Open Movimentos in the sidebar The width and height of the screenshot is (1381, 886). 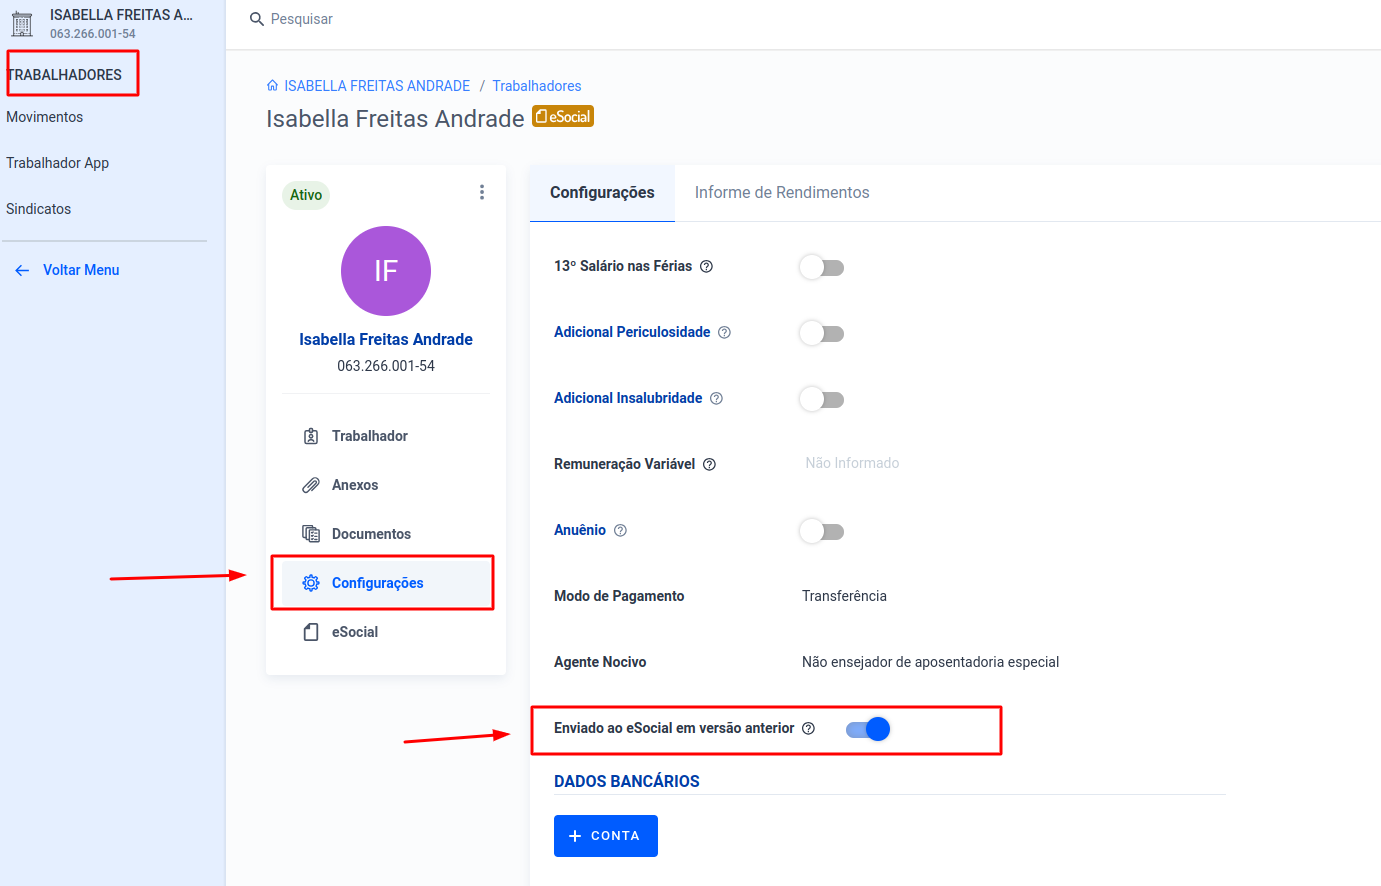[45, 117]
